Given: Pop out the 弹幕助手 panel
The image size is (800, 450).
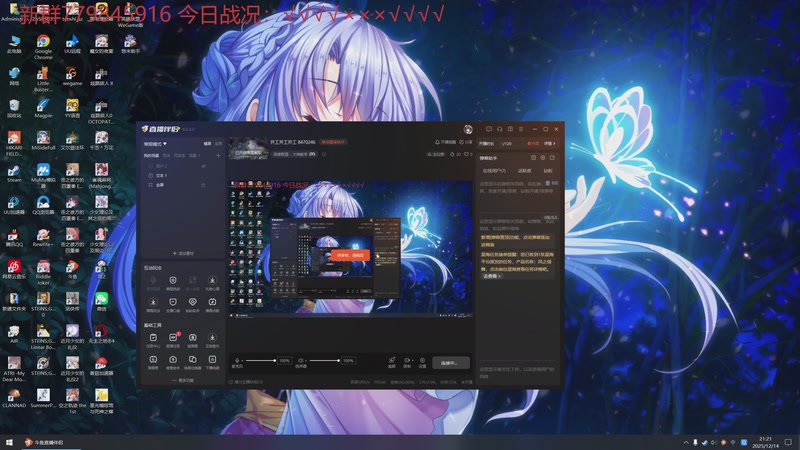Looking at the screenshot, I should point(552,158).
